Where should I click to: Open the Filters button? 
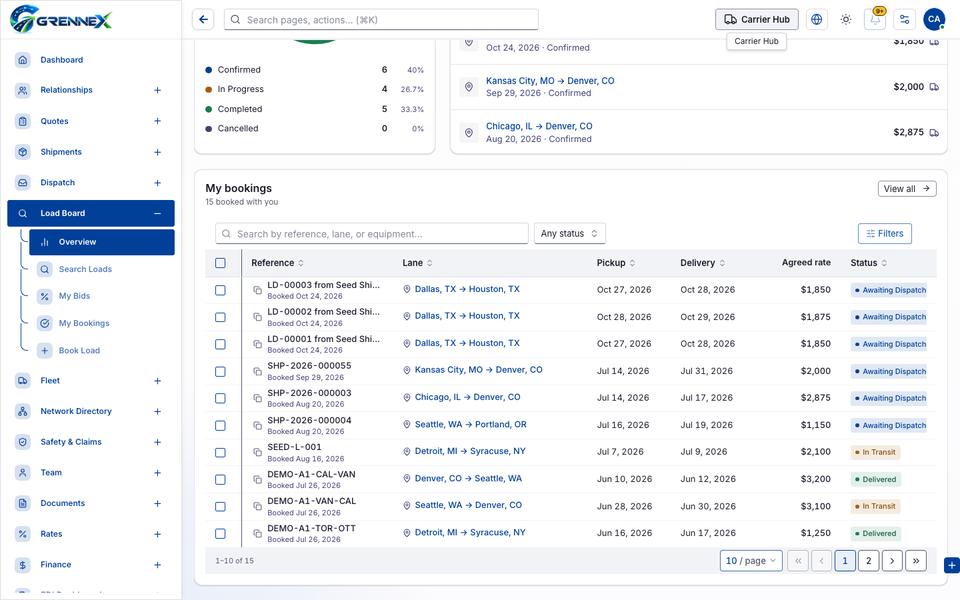click(885, 233)
